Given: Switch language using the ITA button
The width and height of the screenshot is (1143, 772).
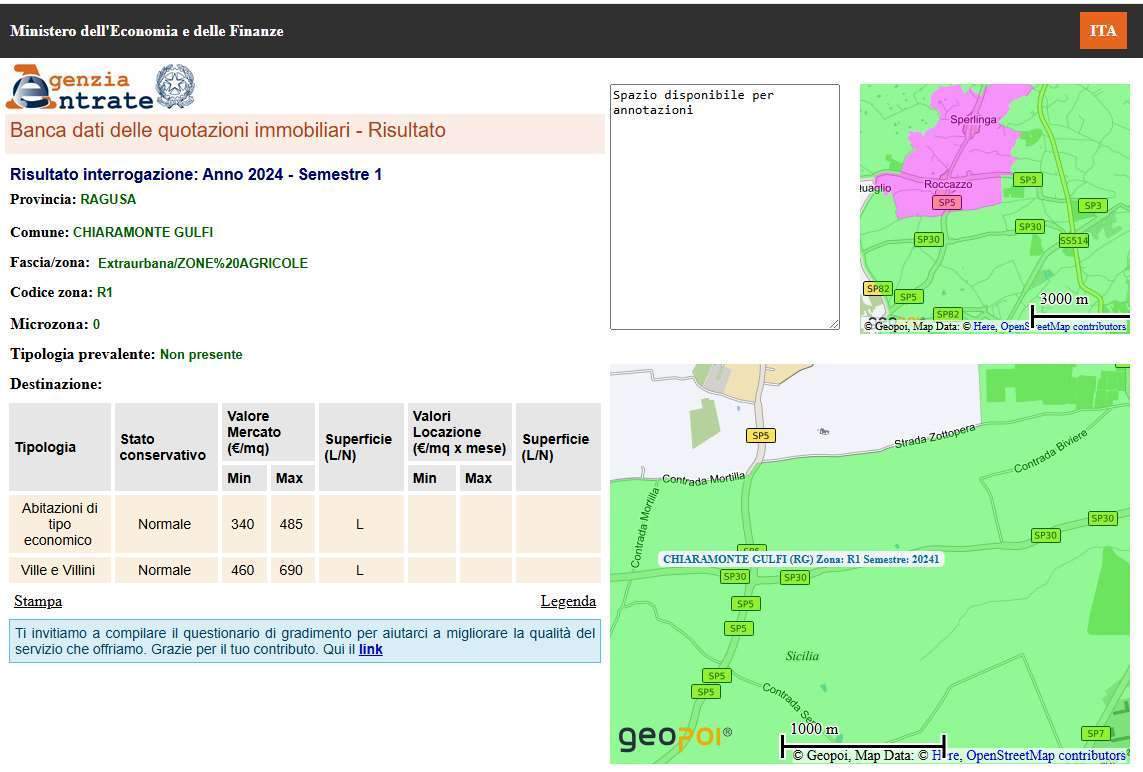Looking at the screenshot, I should pos(1103,30).
